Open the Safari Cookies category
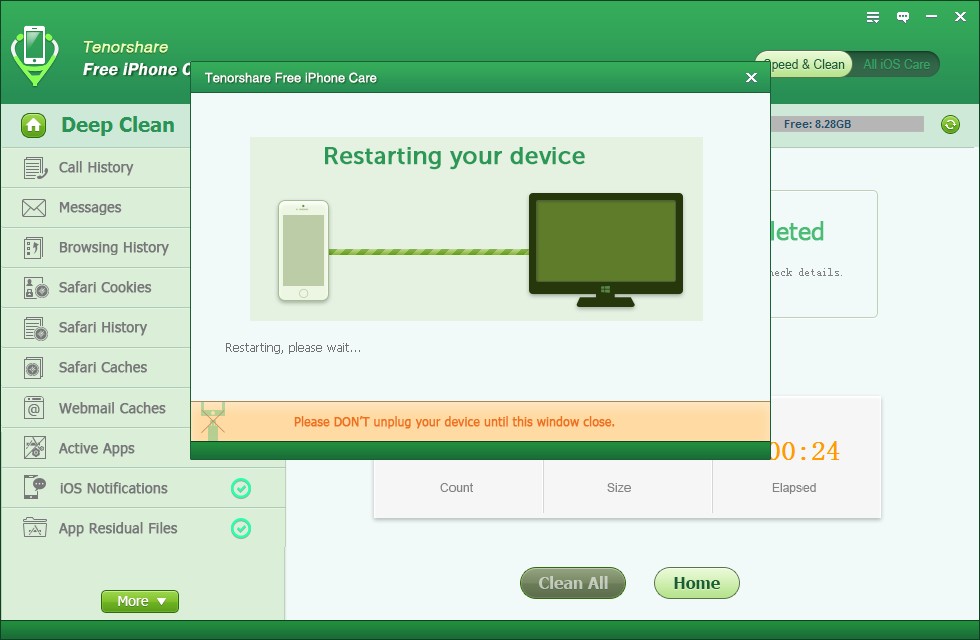Viewport: 980px width, 640px height. pos(96,288)
